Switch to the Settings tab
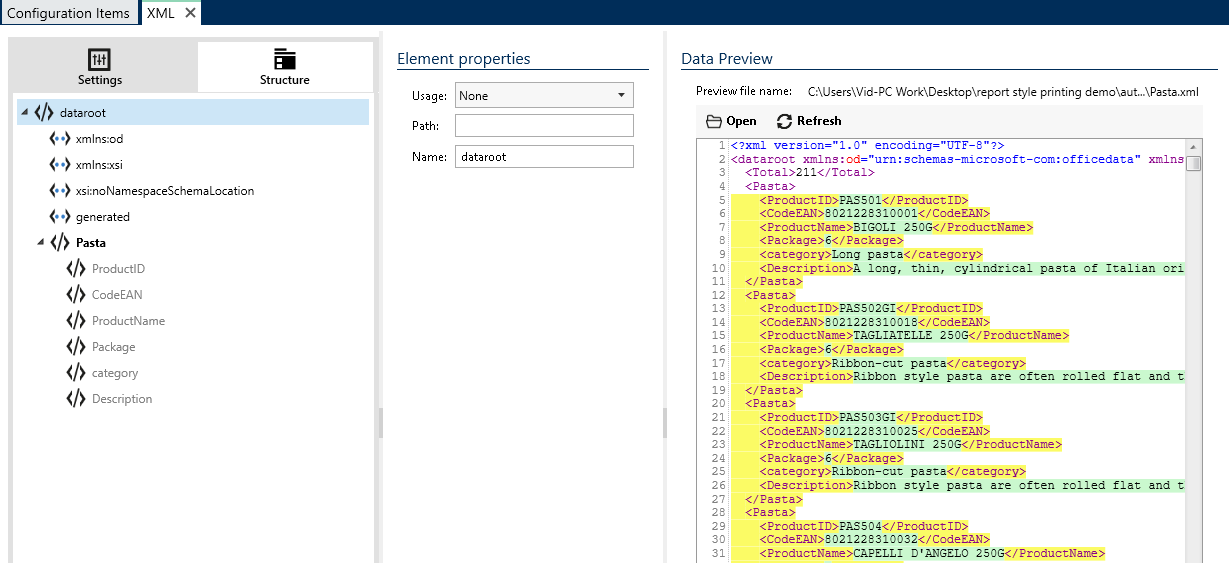Image resolution: width=1229 pixels, height=563 pixels. (x=100, y=67)
